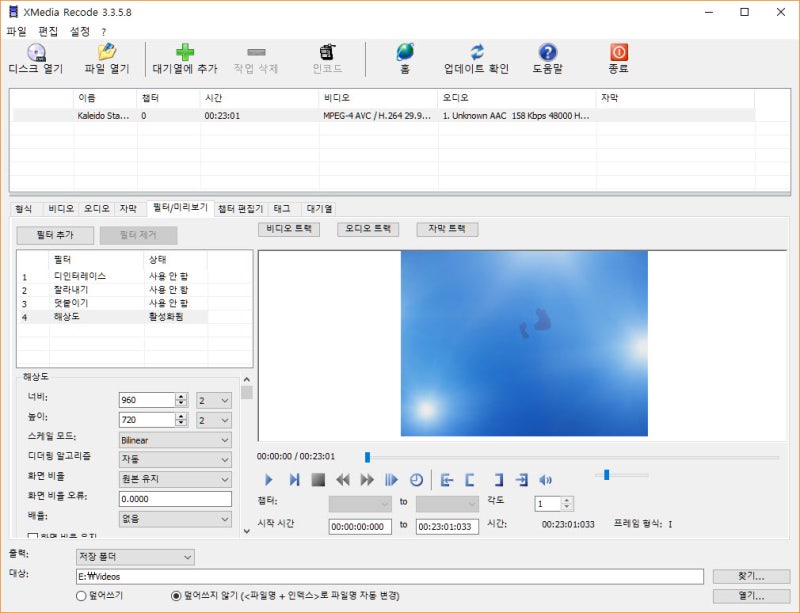Viewport: 800px width, 613px height.
Task: Open the 설정 menu
Action: click(x=80, y=32)
